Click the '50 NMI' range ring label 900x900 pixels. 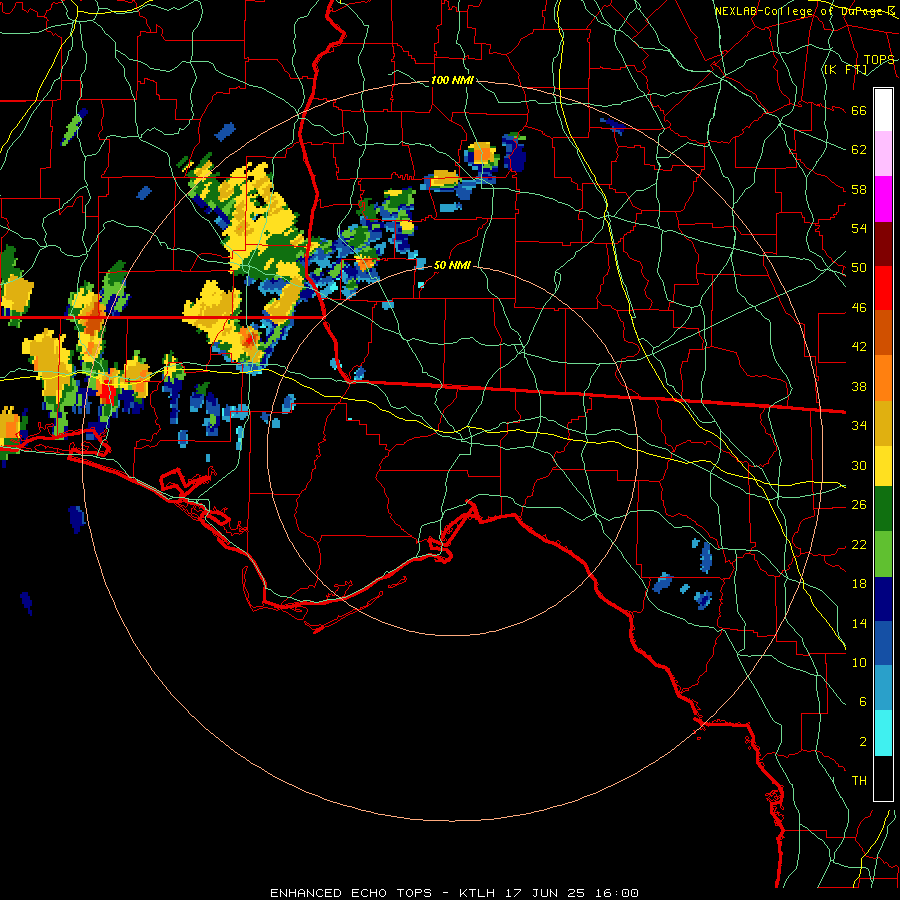452,265
